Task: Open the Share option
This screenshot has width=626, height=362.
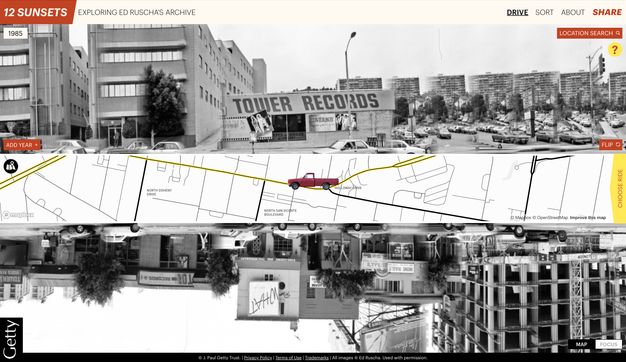Action: (607, 12)
